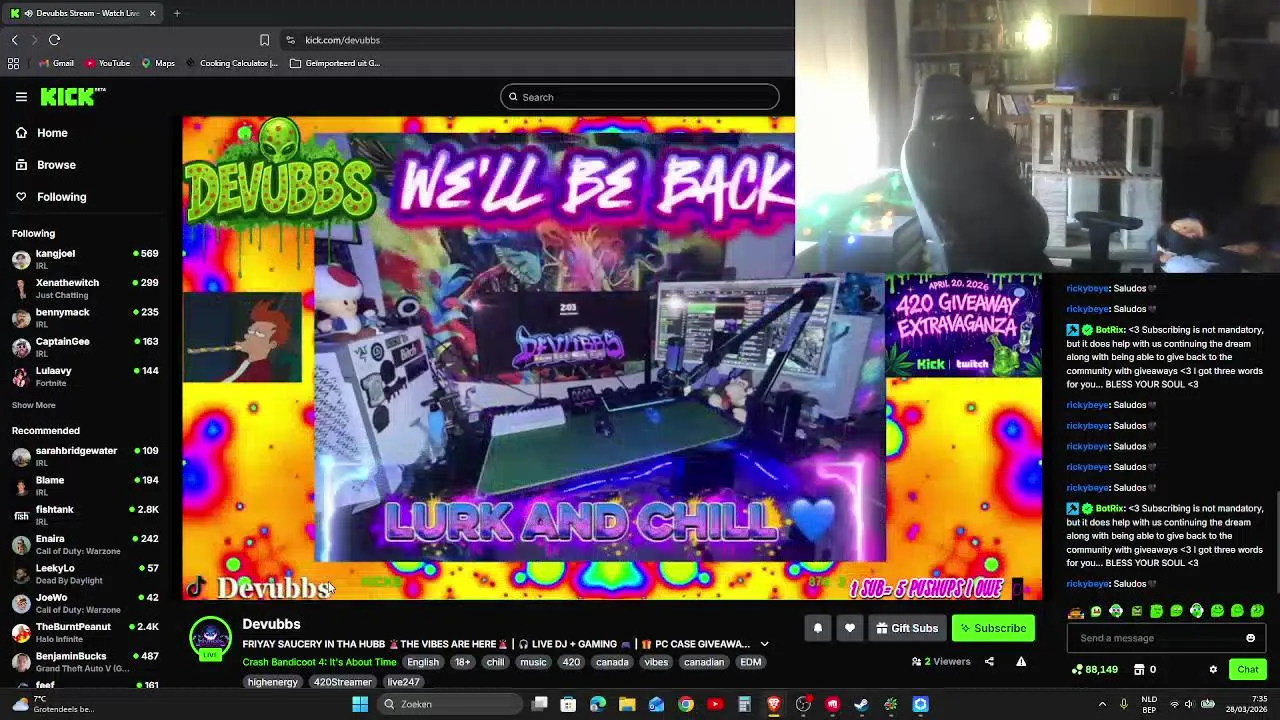The image size is (1280, 720).
Task: Select the EDM tag
Action: [750, 662]
